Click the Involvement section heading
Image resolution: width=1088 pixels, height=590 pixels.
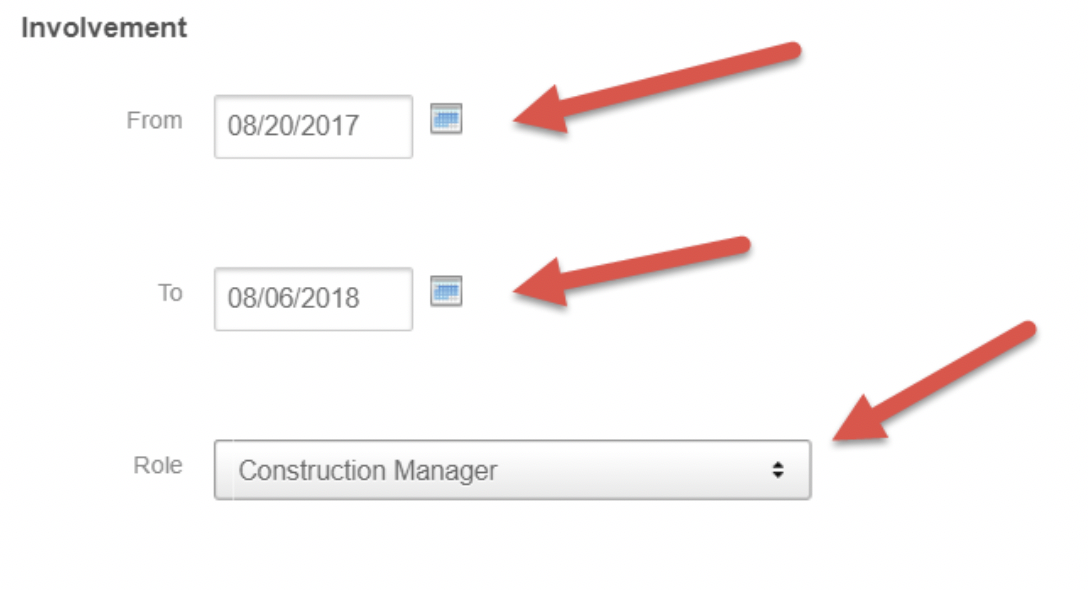[104, 28]
